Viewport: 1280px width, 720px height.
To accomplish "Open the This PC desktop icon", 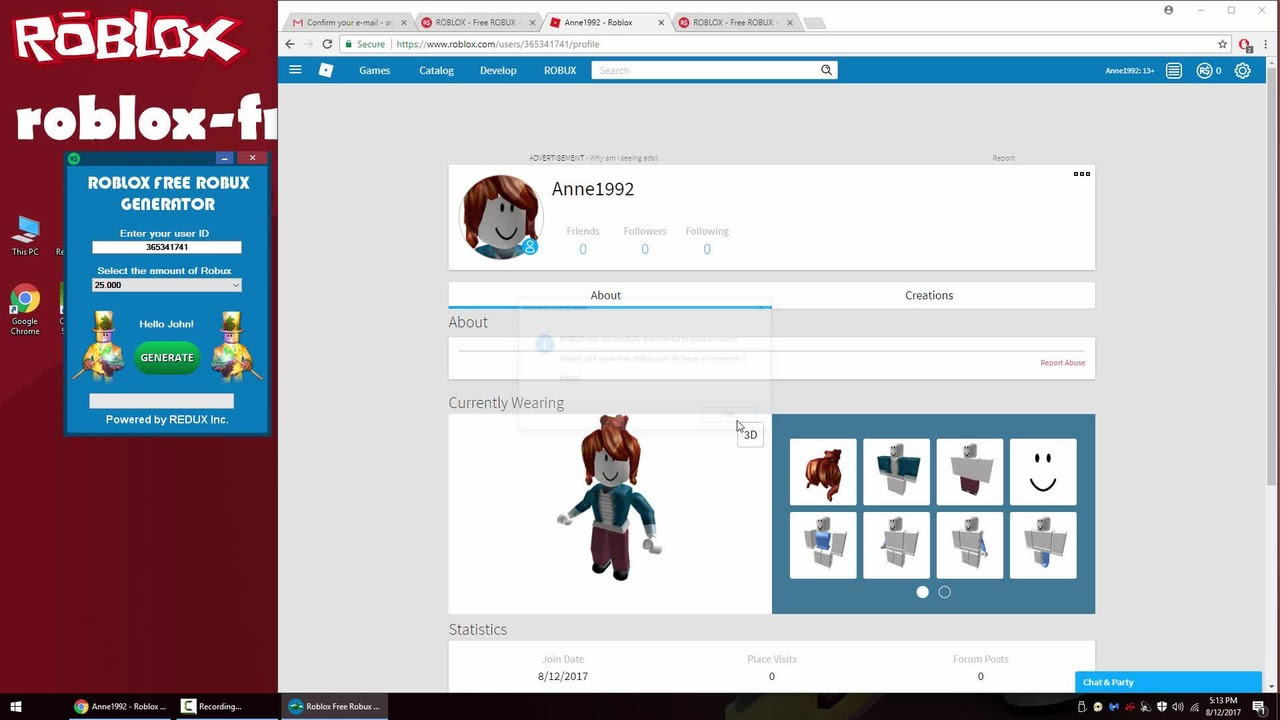I will coord(26,237).
